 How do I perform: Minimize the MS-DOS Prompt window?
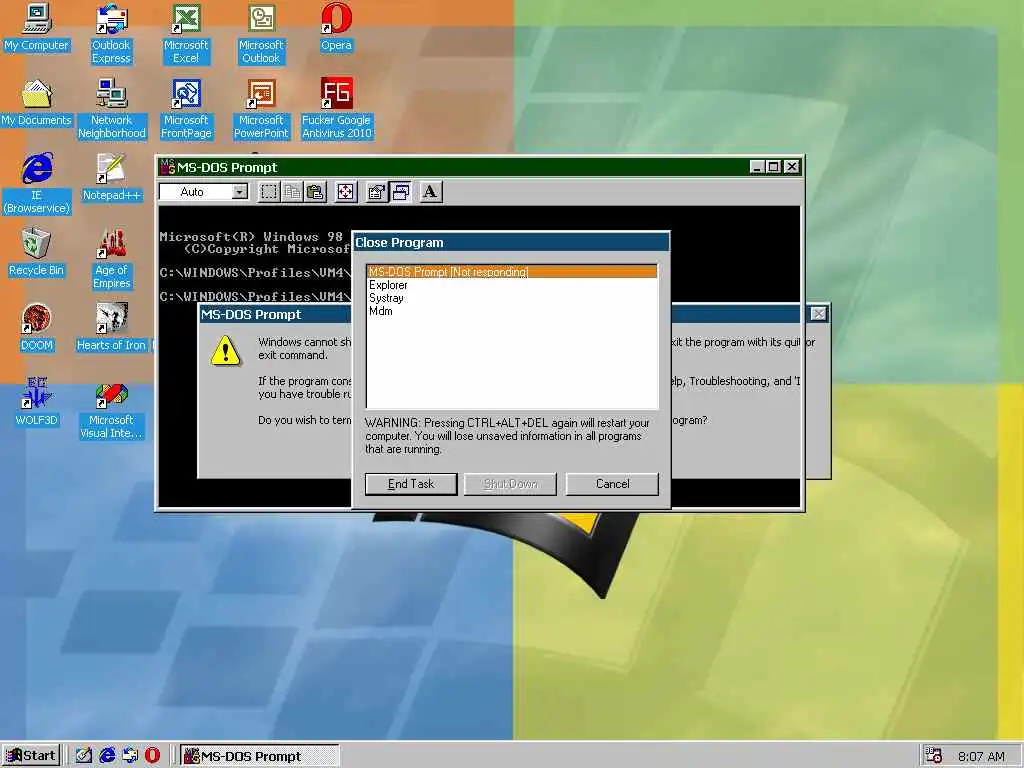[x=757, y=167]
